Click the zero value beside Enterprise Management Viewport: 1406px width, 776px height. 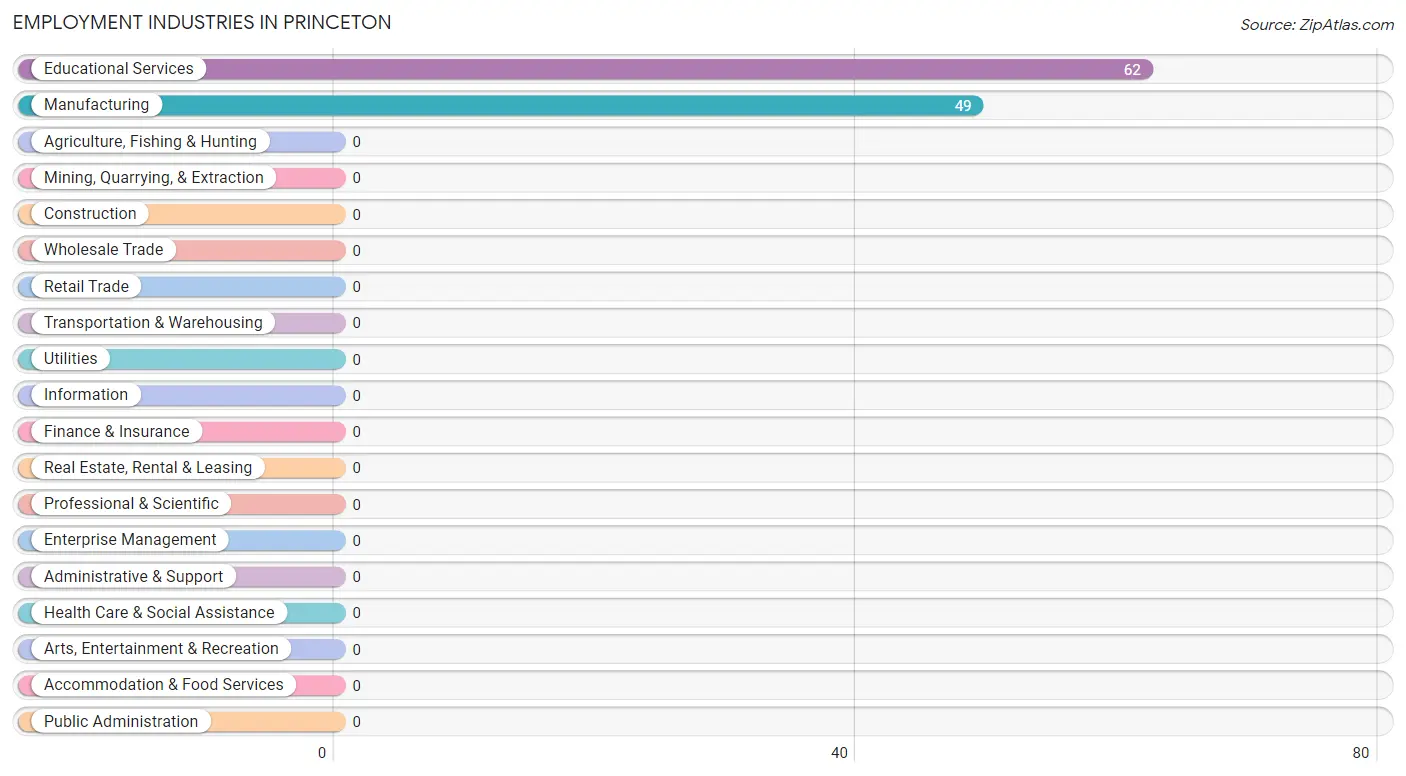tap(356, 541)
